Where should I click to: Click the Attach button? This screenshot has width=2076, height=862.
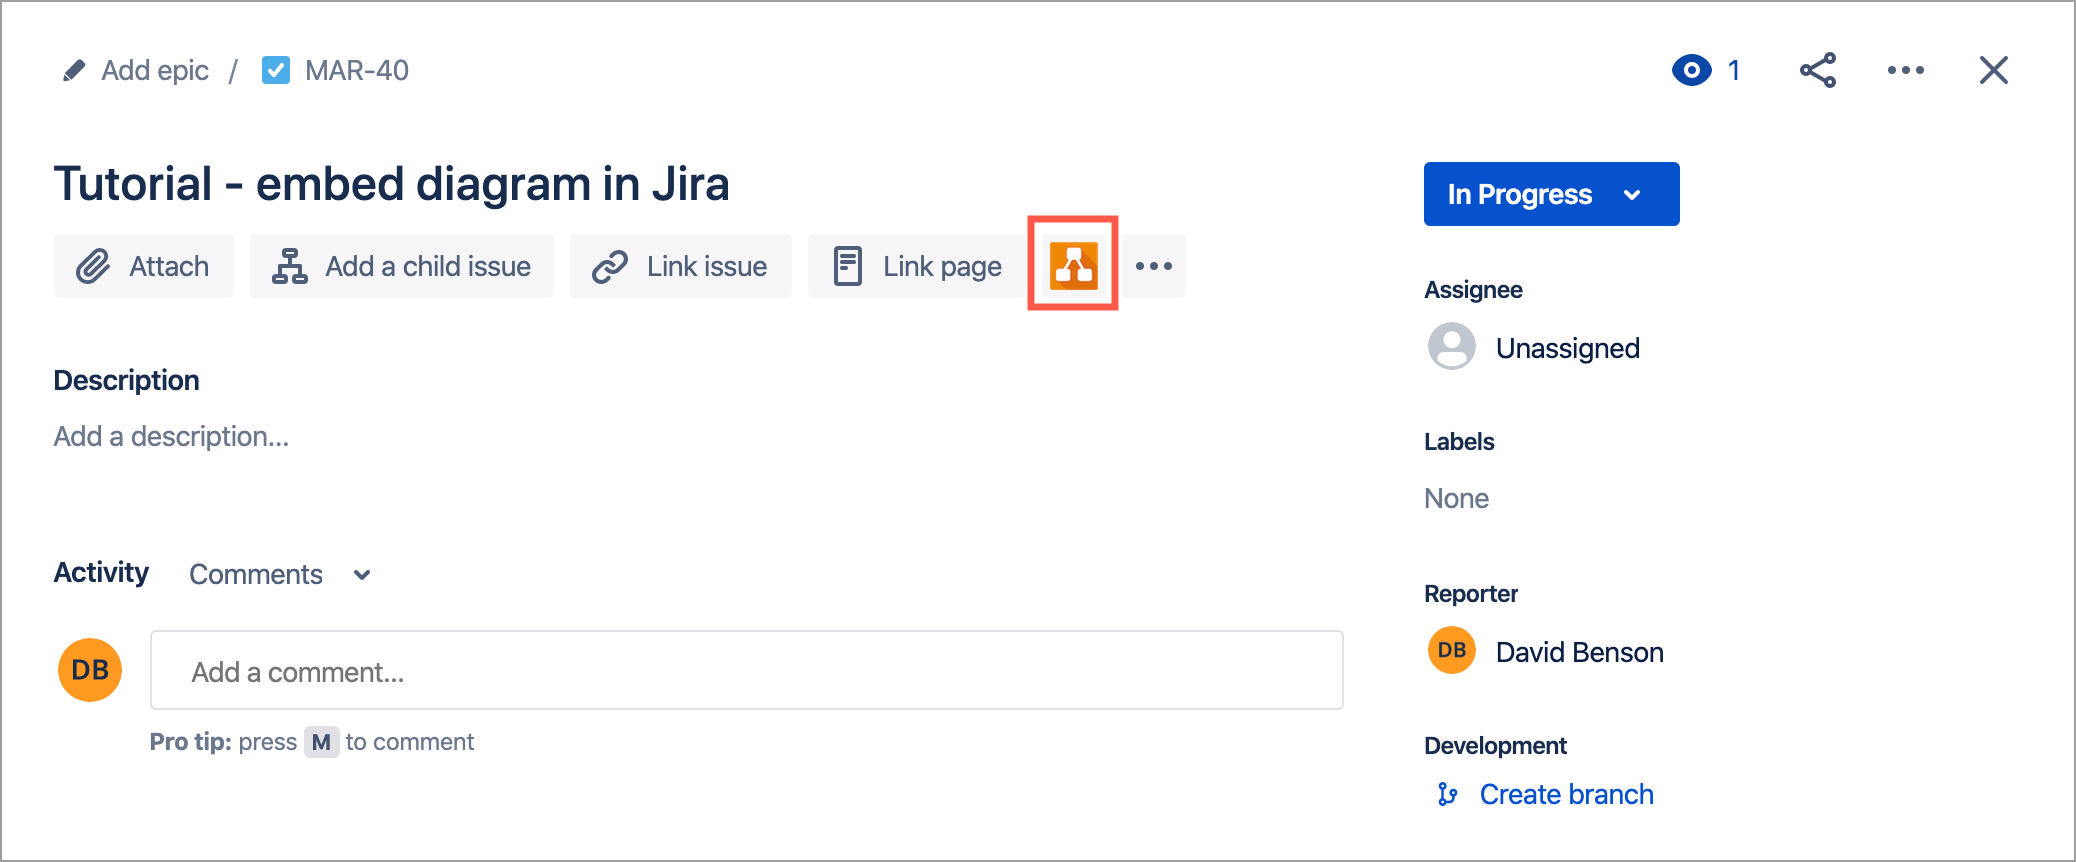(x=144, y=266)
